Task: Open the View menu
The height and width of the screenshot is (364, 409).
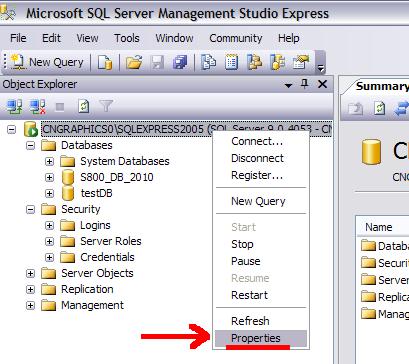Action: [x=87, y=38]
